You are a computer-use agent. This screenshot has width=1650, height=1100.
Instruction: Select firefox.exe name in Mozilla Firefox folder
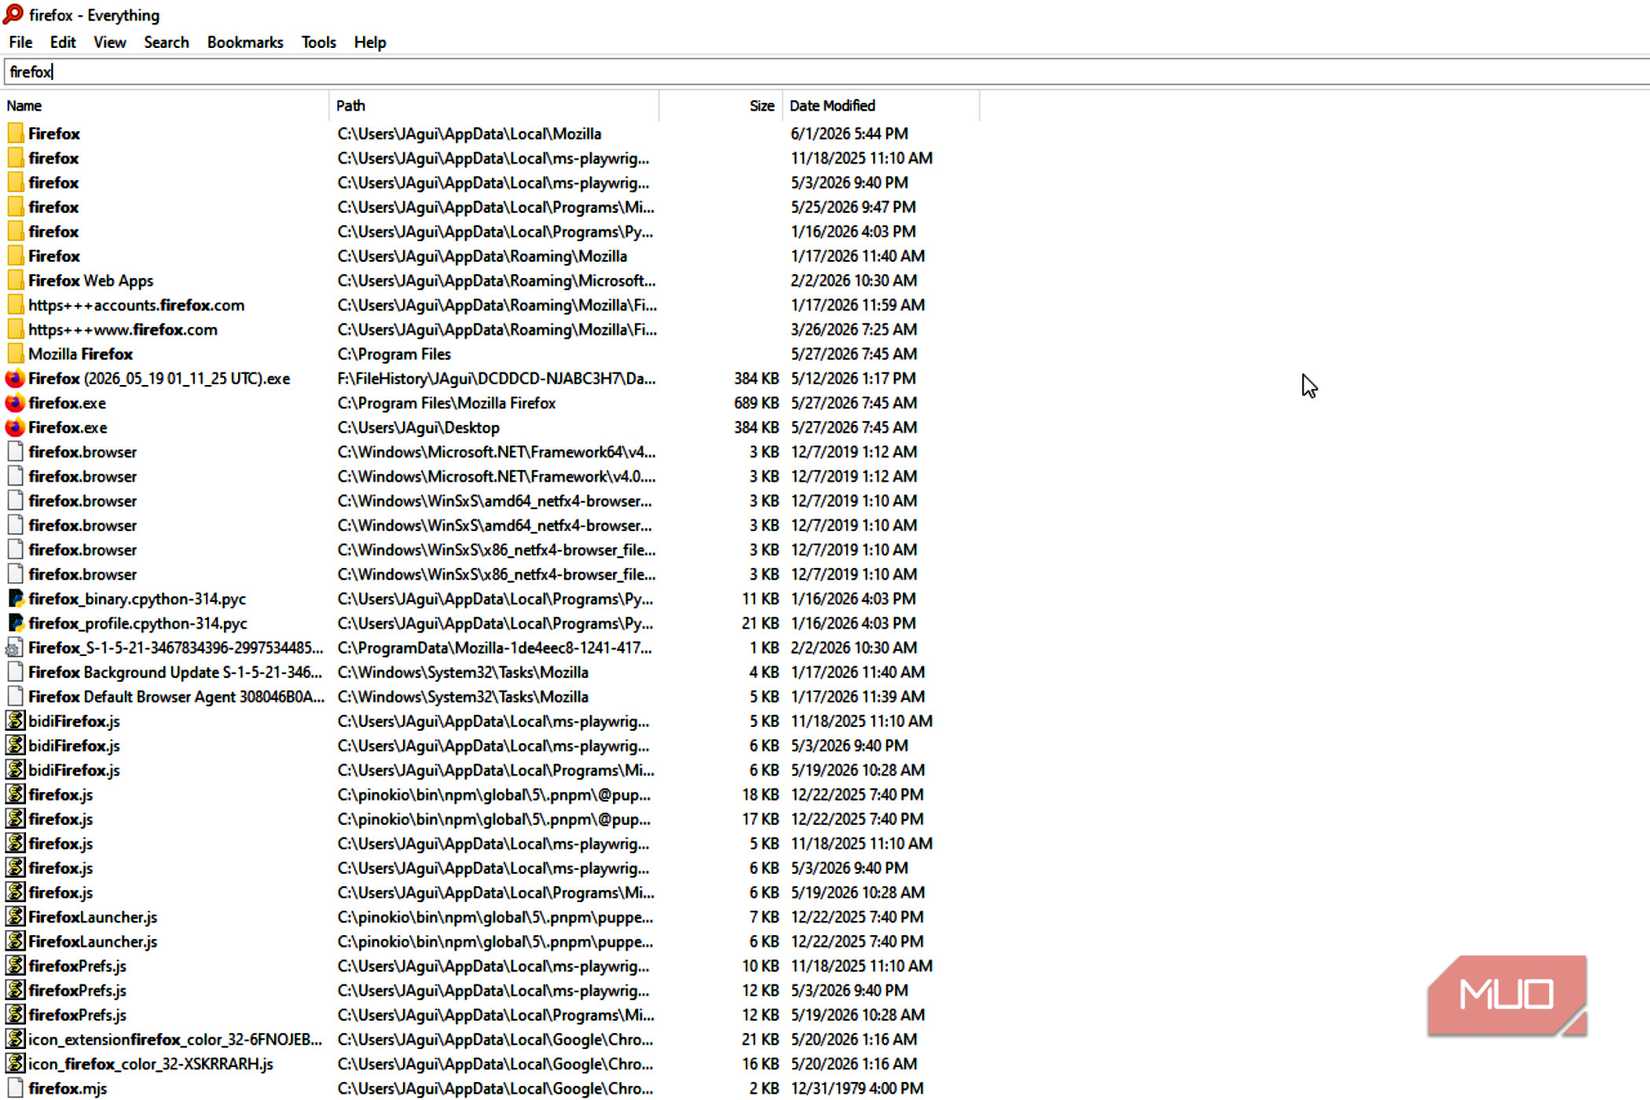pyautogui.click(x=67, y=403)
